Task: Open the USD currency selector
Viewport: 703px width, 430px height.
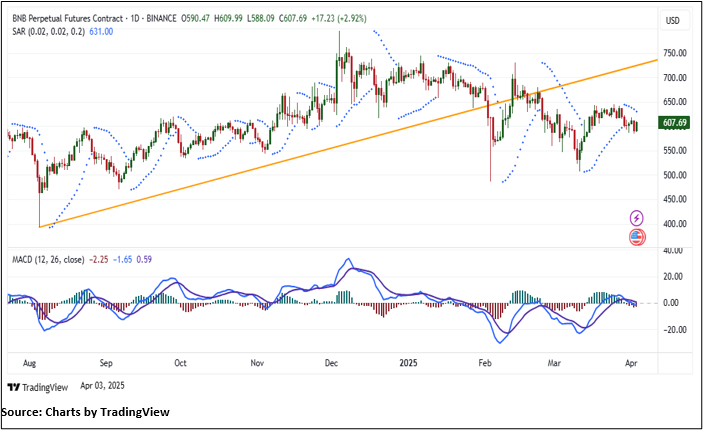Action: click(x=673, y=21)
